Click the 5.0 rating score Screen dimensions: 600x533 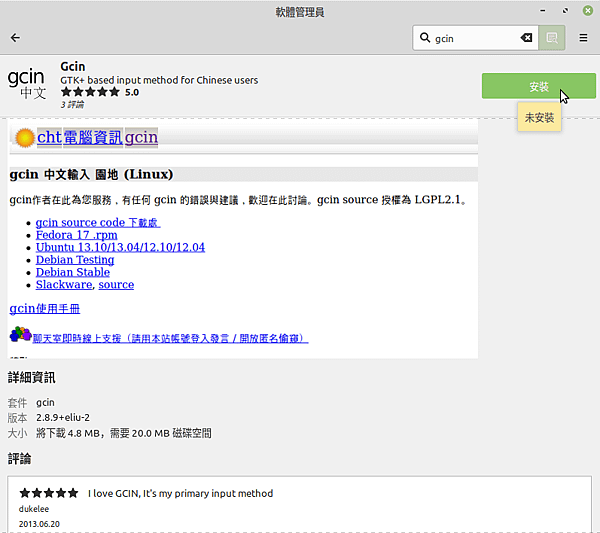[132, 92]
